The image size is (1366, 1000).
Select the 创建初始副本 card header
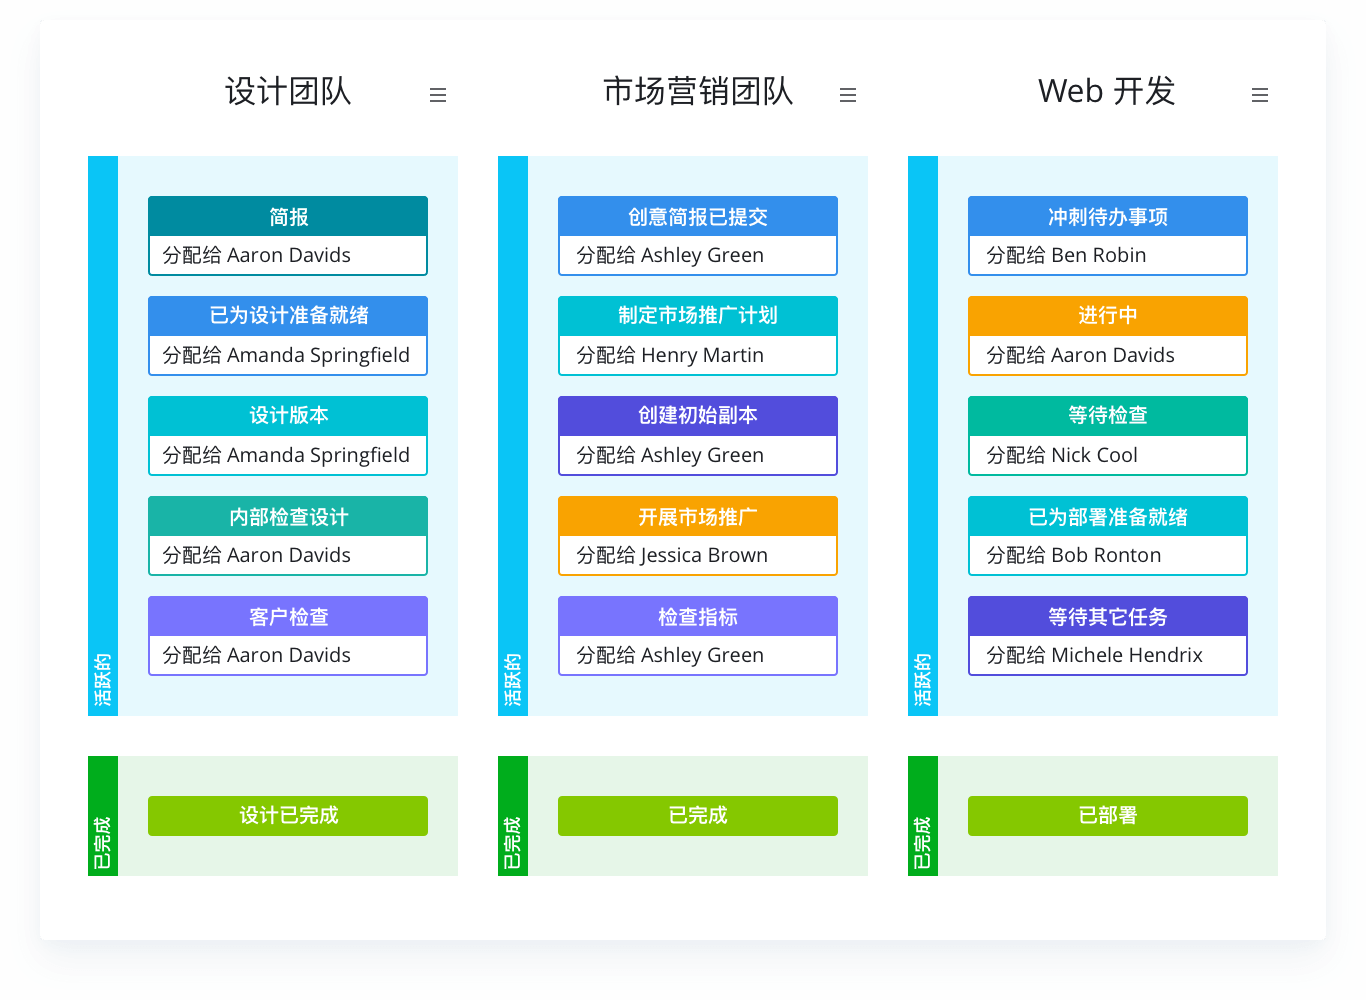(698, 416)
